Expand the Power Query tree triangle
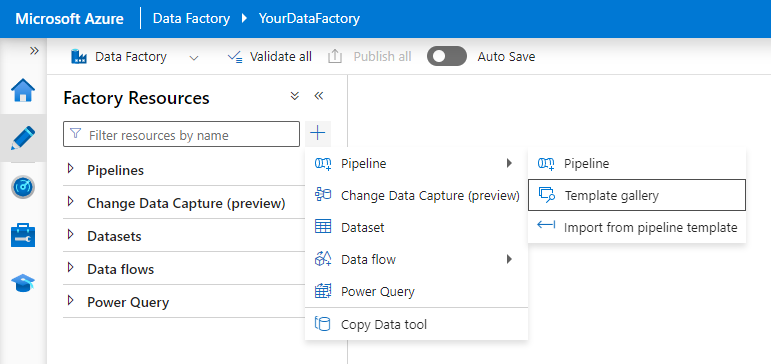The height and width of the screenshot is (364, 771). [70, 301]
